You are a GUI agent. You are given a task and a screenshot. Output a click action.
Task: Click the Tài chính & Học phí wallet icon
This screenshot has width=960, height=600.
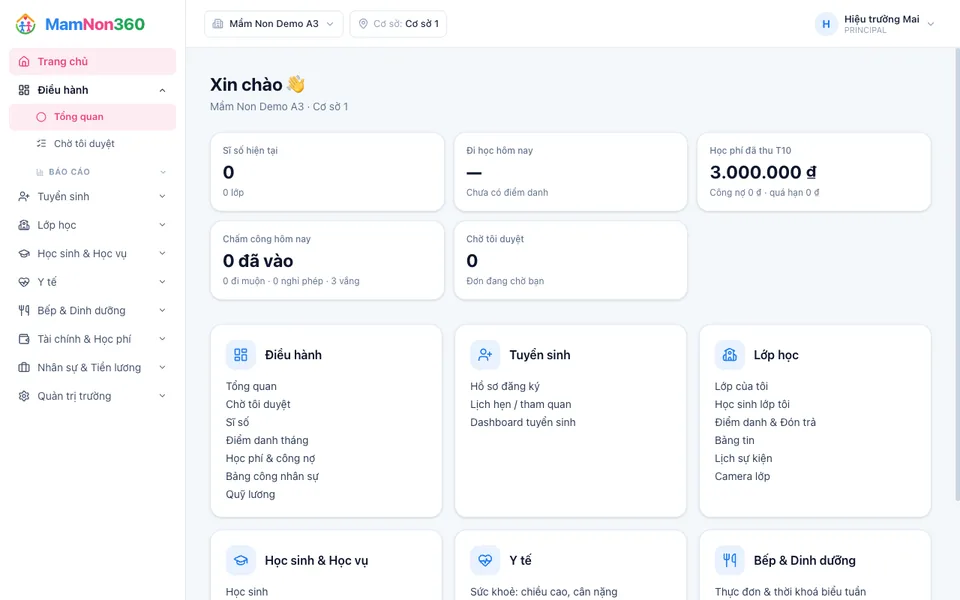(24, 339)
